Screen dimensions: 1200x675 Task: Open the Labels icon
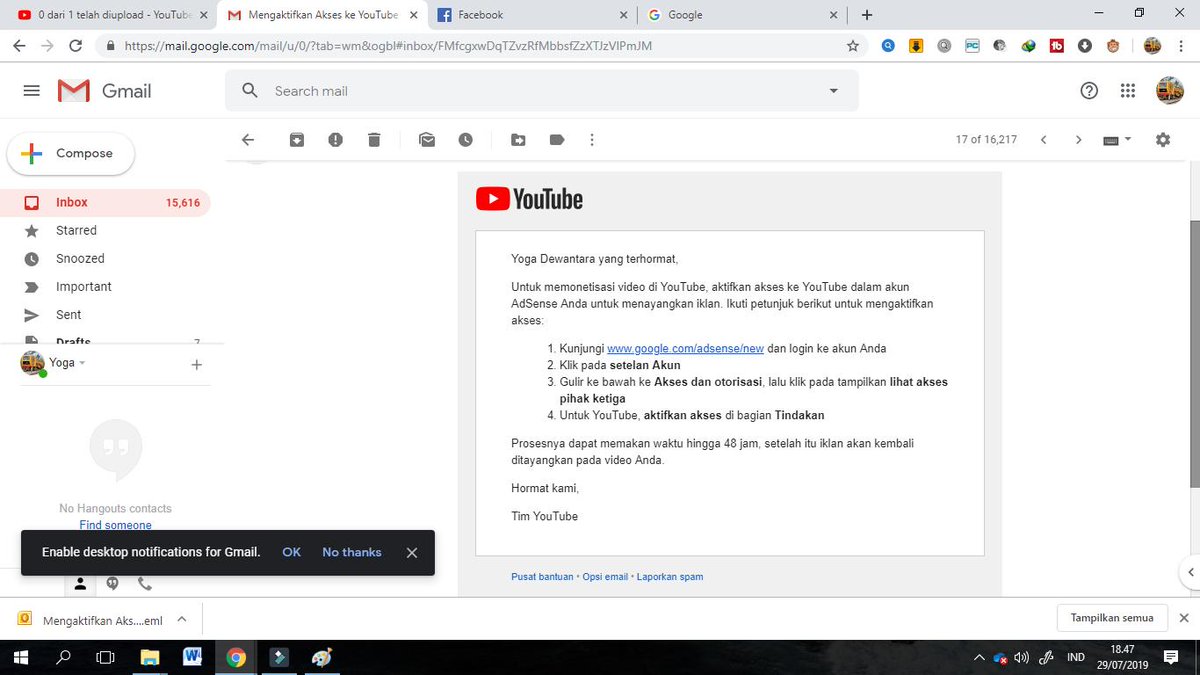[x=557, y=140]
